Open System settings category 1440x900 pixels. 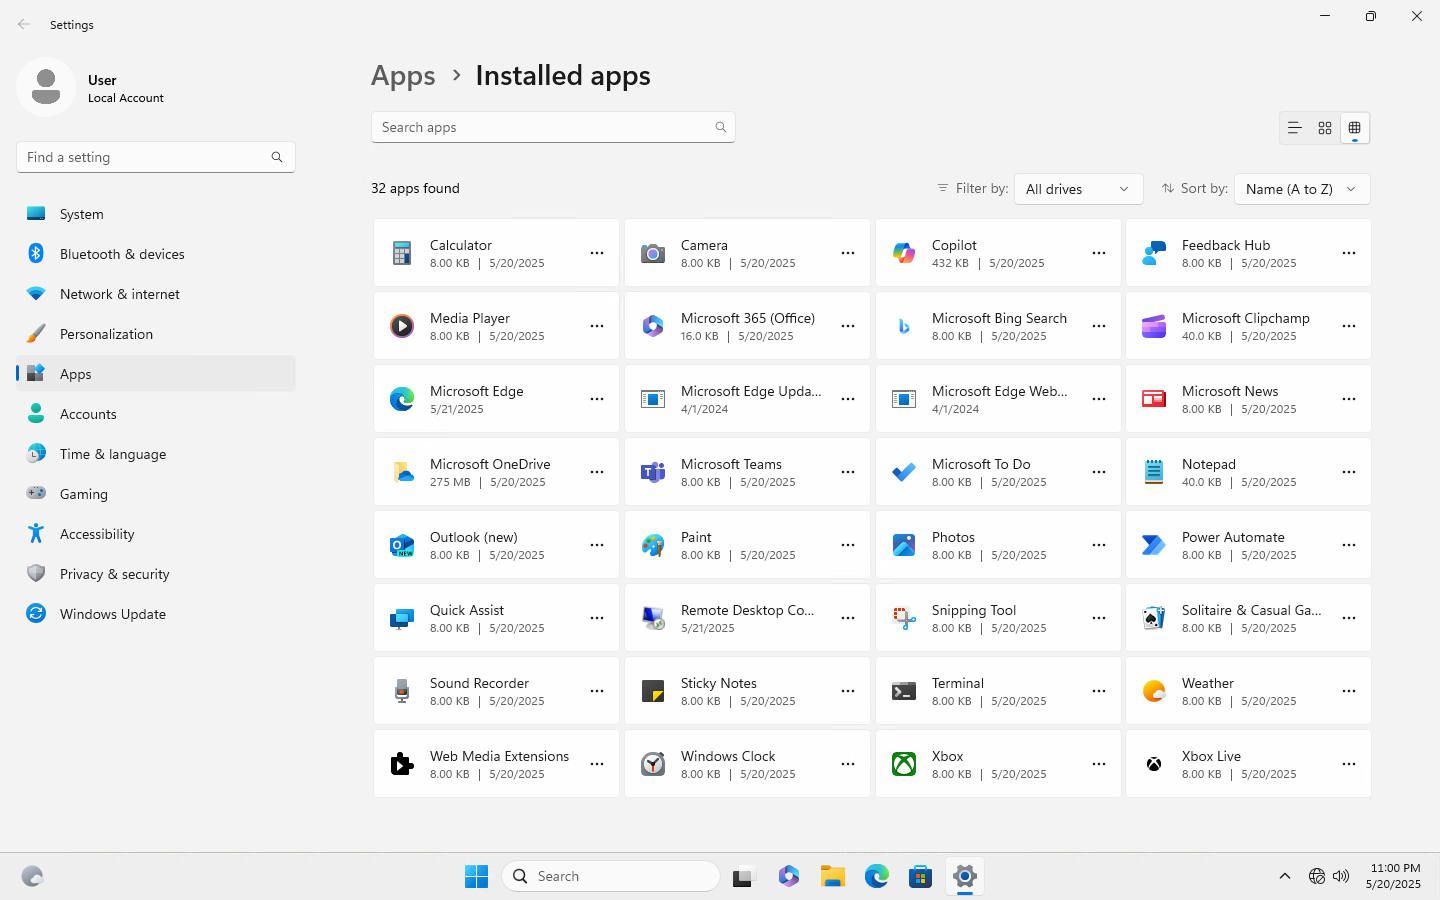pyautogui.click(x=156, y=214)
